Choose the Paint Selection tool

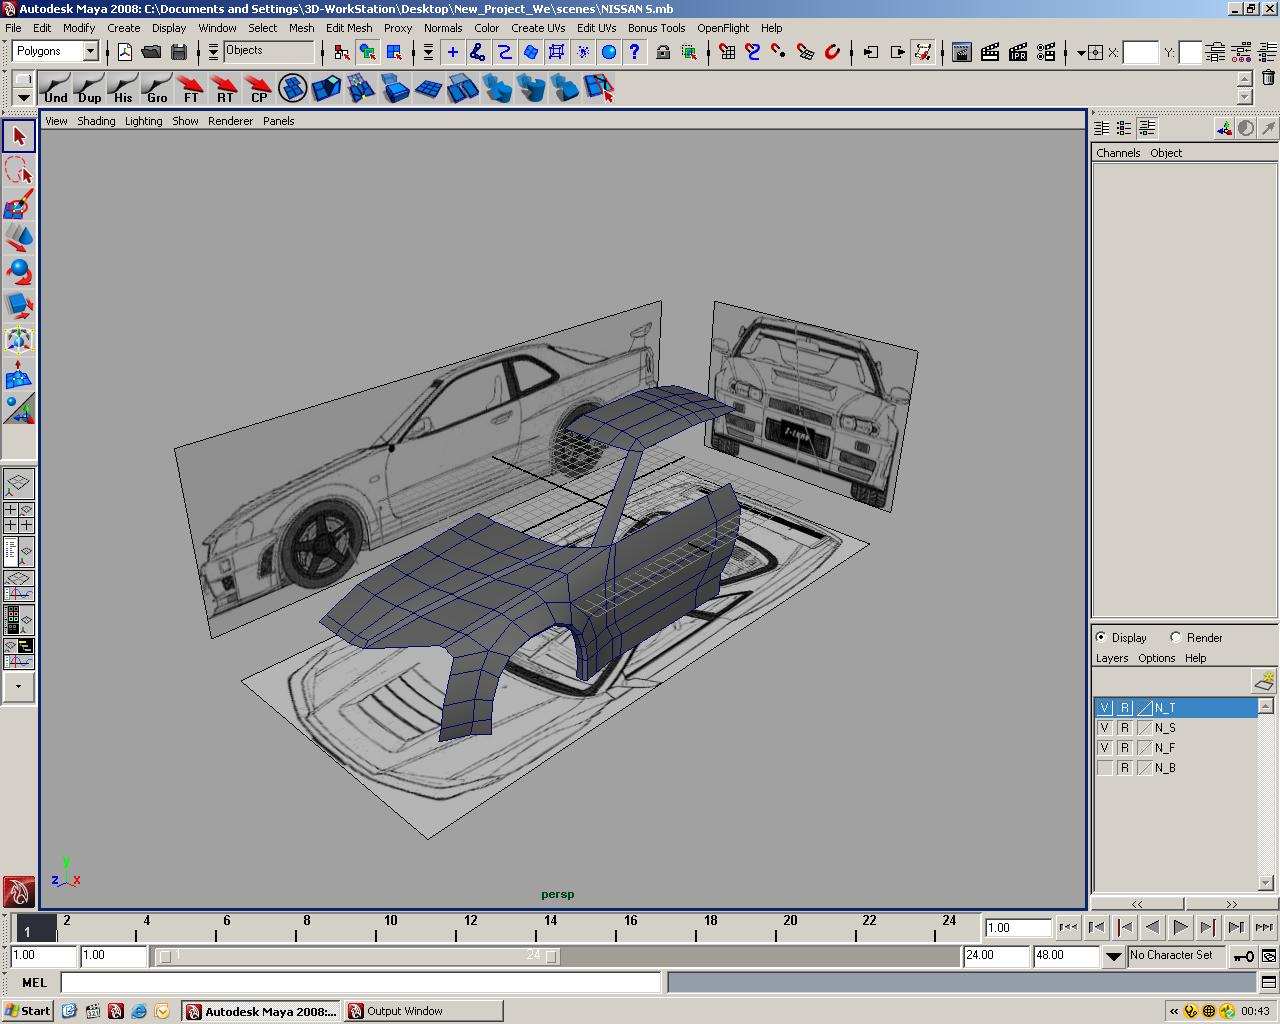coord(19,204)
